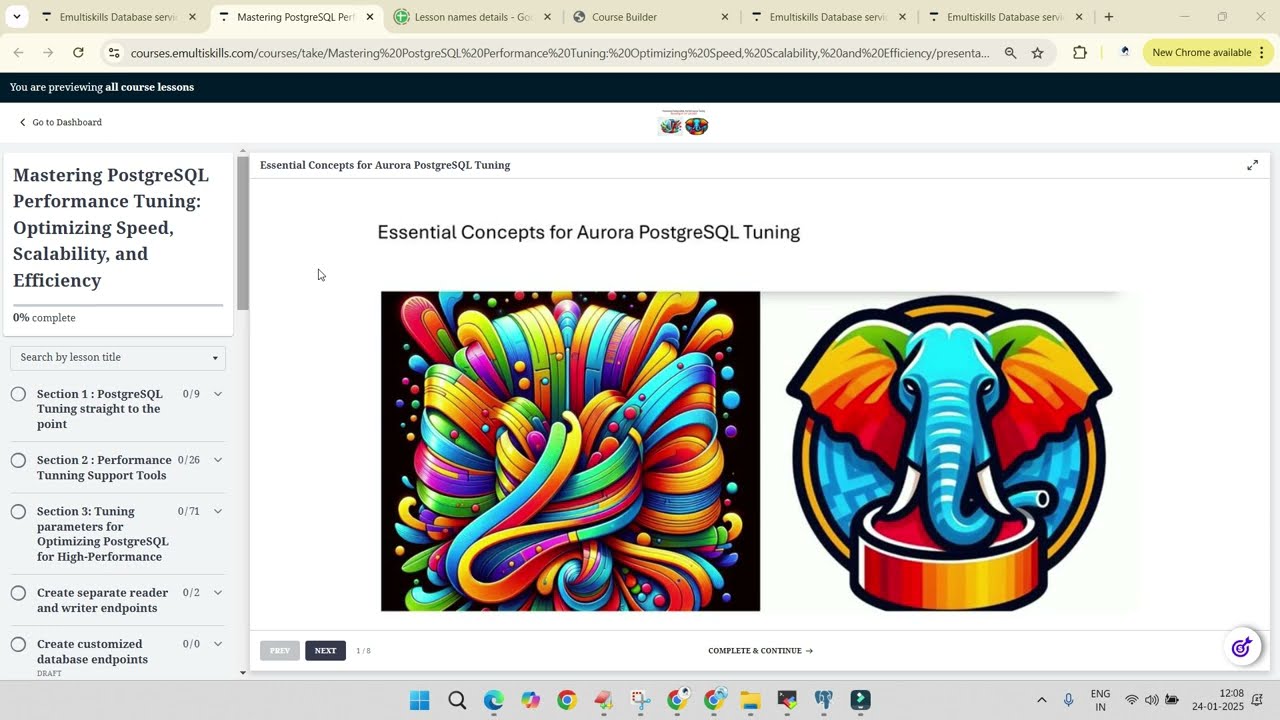Show hidden system tray icons
Screen dimensions: 1280x720
coord(1041,700)
